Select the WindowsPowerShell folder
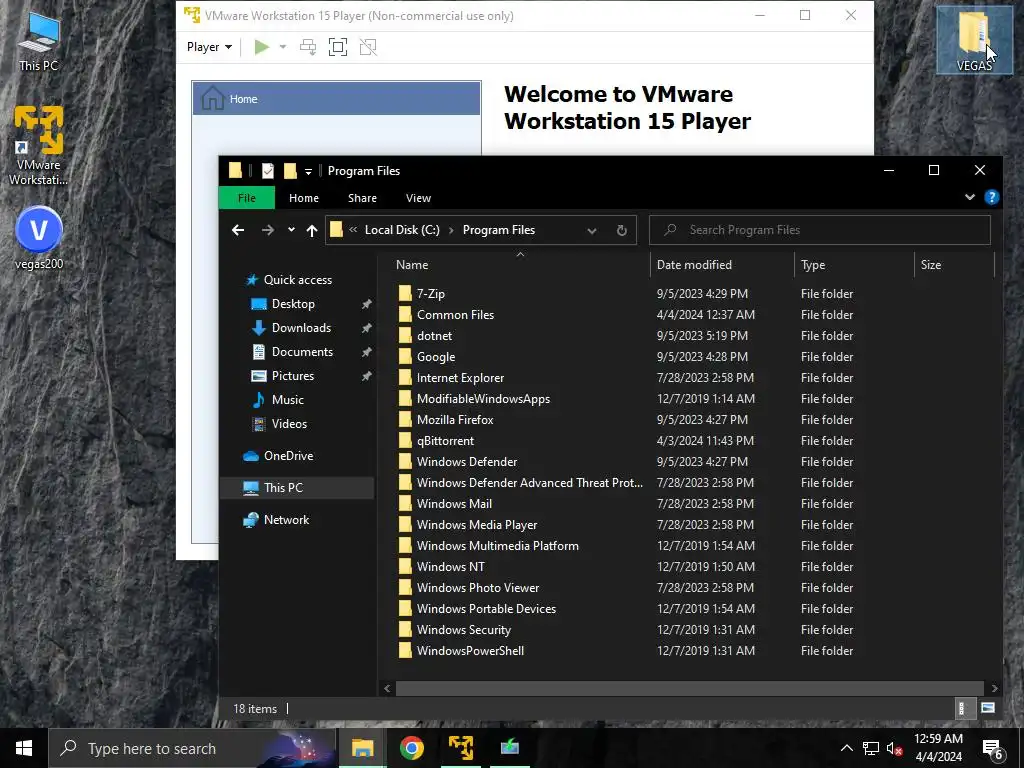The height and width of the screenshot is (768, 1024). coord(470,651)
